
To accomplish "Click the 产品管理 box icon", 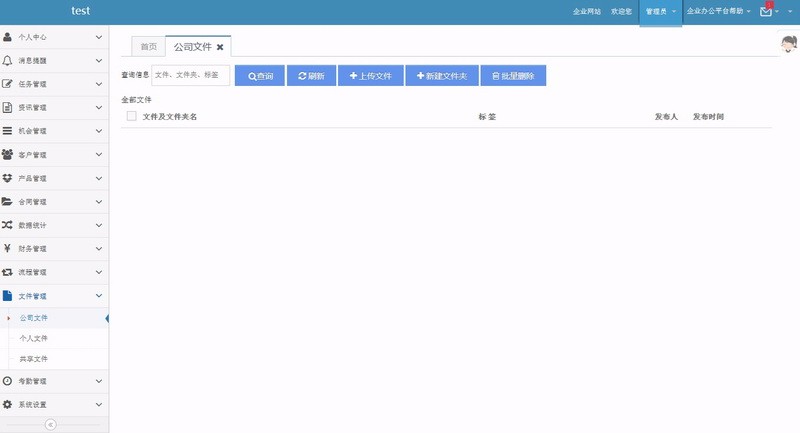I will (7, 178).
